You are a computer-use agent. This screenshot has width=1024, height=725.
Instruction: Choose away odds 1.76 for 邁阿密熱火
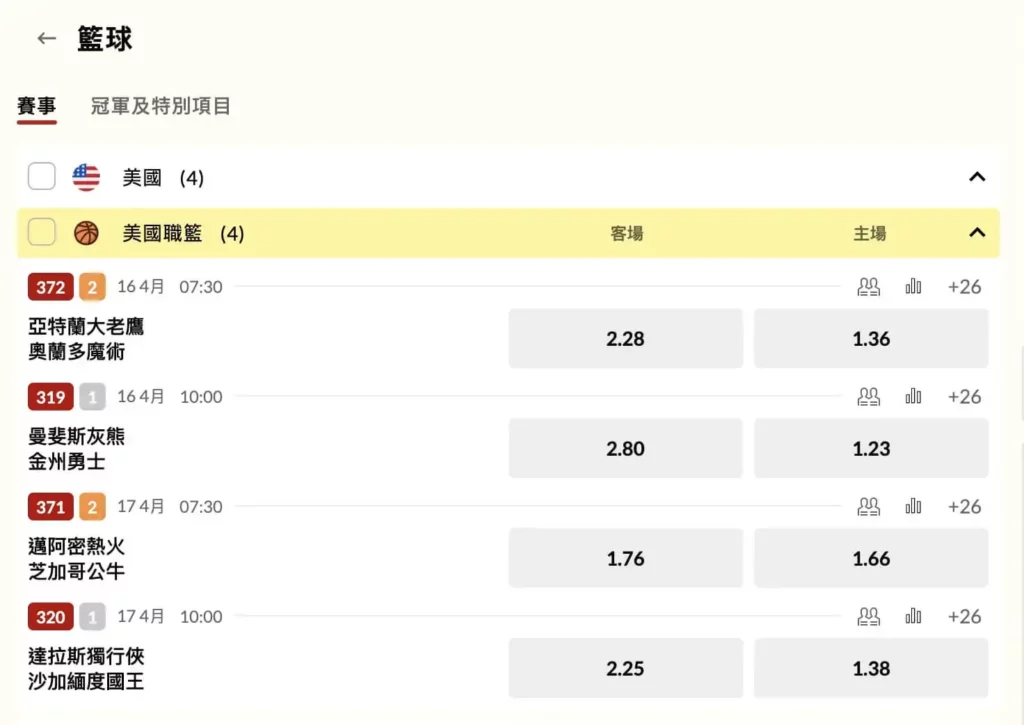(x=625, y=559)
